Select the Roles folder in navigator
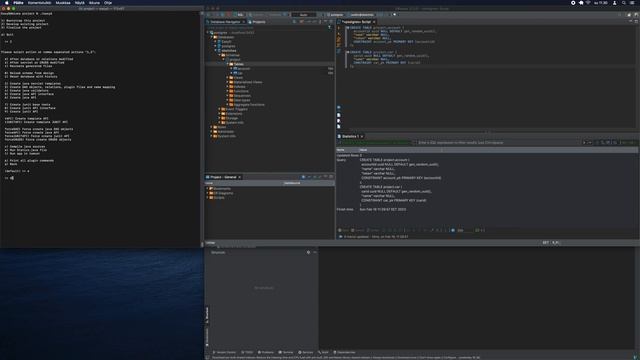This screenshot has height=360, width=640. (x=220, y=127)
